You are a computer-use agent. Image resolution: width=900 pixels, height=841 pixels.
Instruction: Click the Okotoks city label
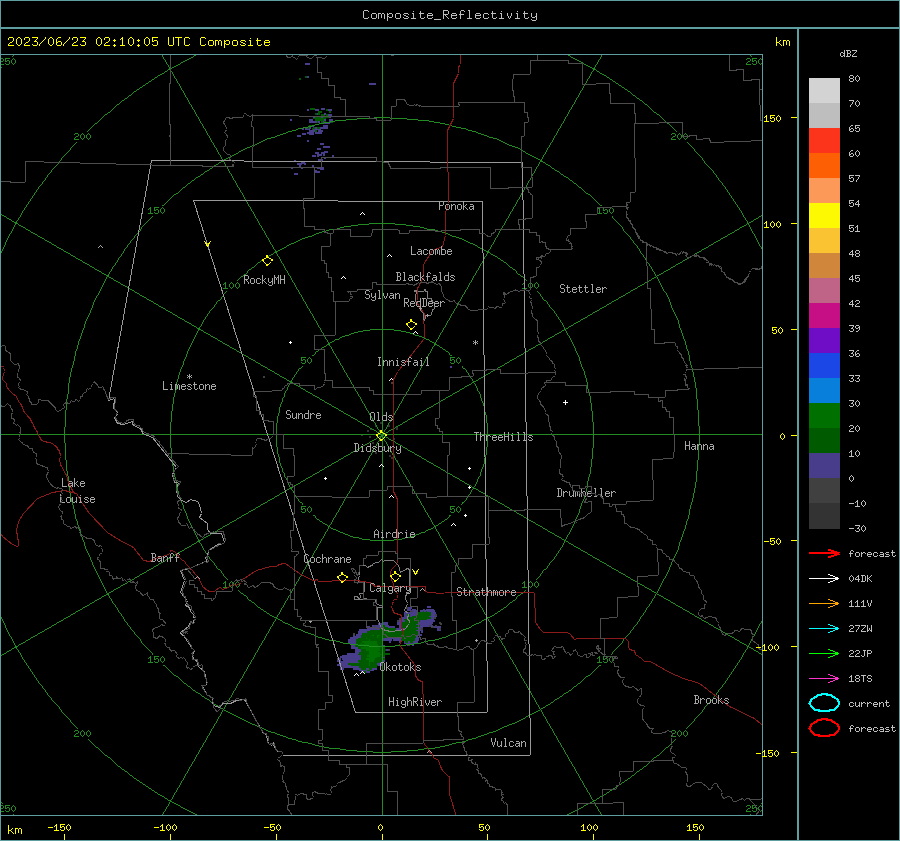(x=400, y=667)
